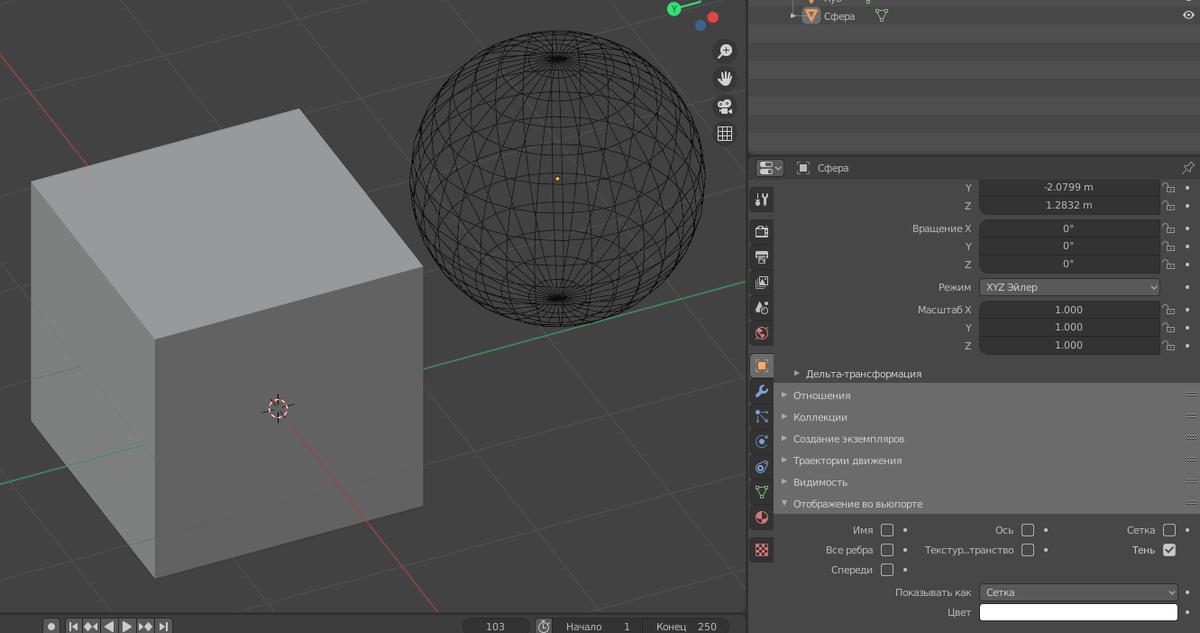Open the Physics properties tab
1200x633 pixels.
[762, 441]
